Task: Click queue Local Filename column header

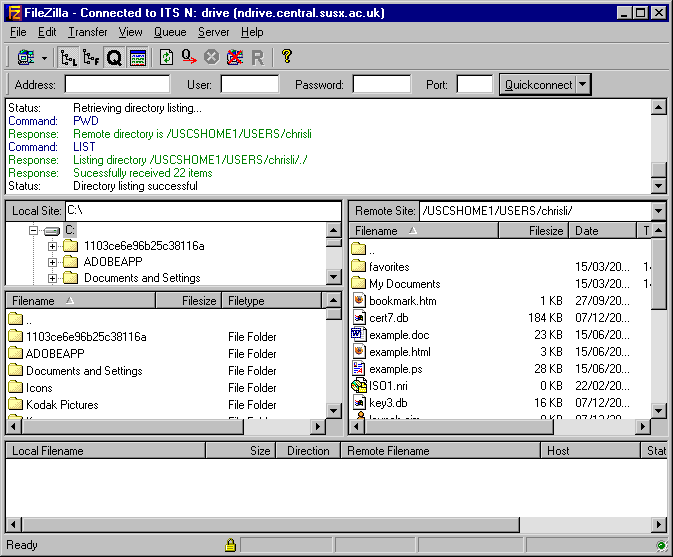Action: [106, 451]
